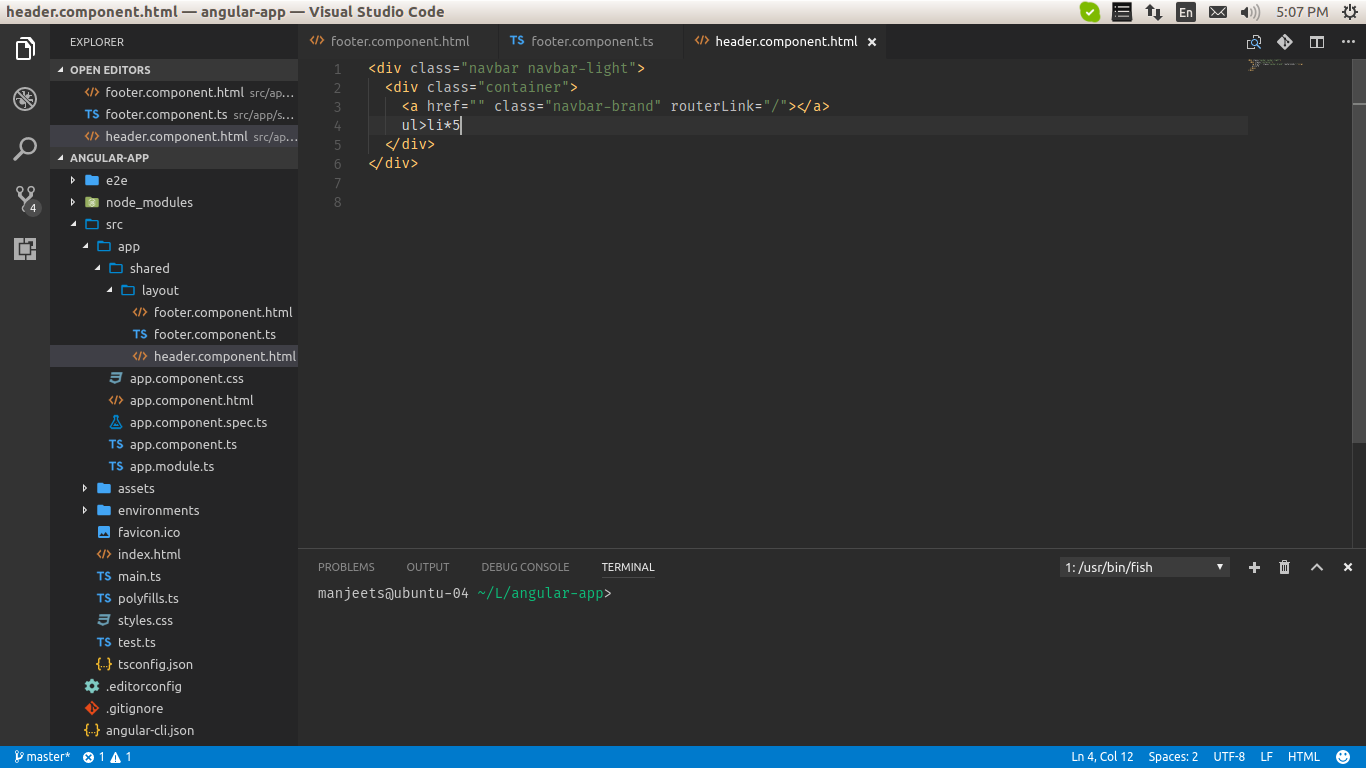This screenshot has width=1366, height=768.
Task: Change indentation via Spaces: 2
Action: [x=1173, y=757]
